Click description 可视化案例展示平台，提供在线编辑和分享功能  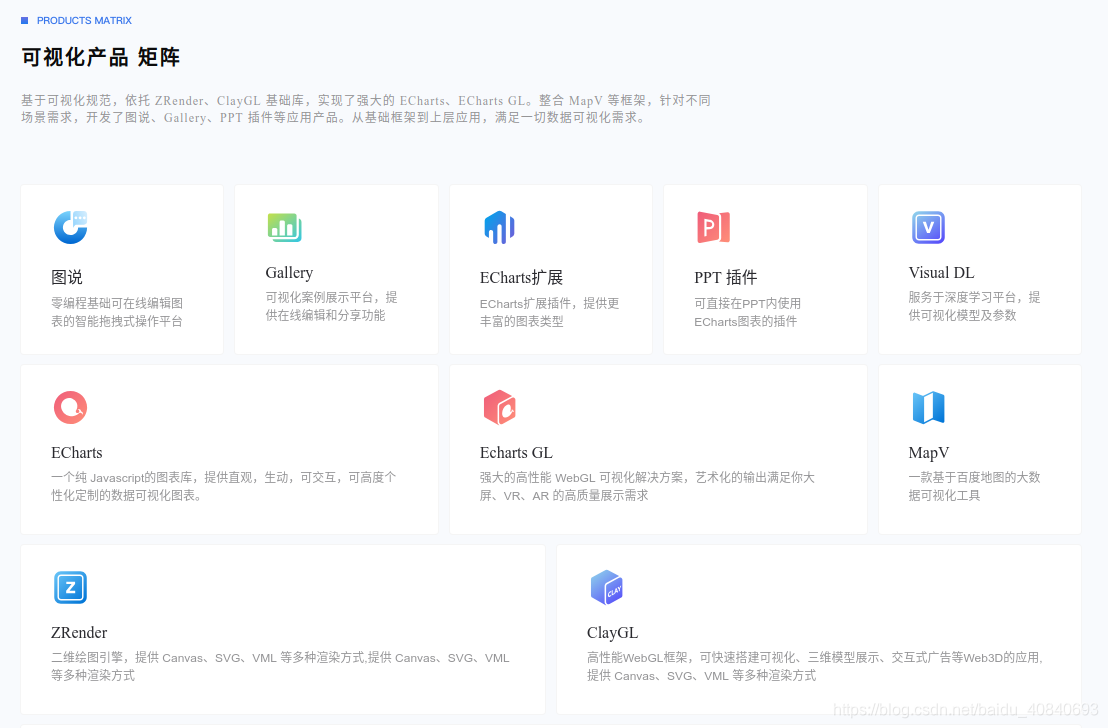click(331, 306)
